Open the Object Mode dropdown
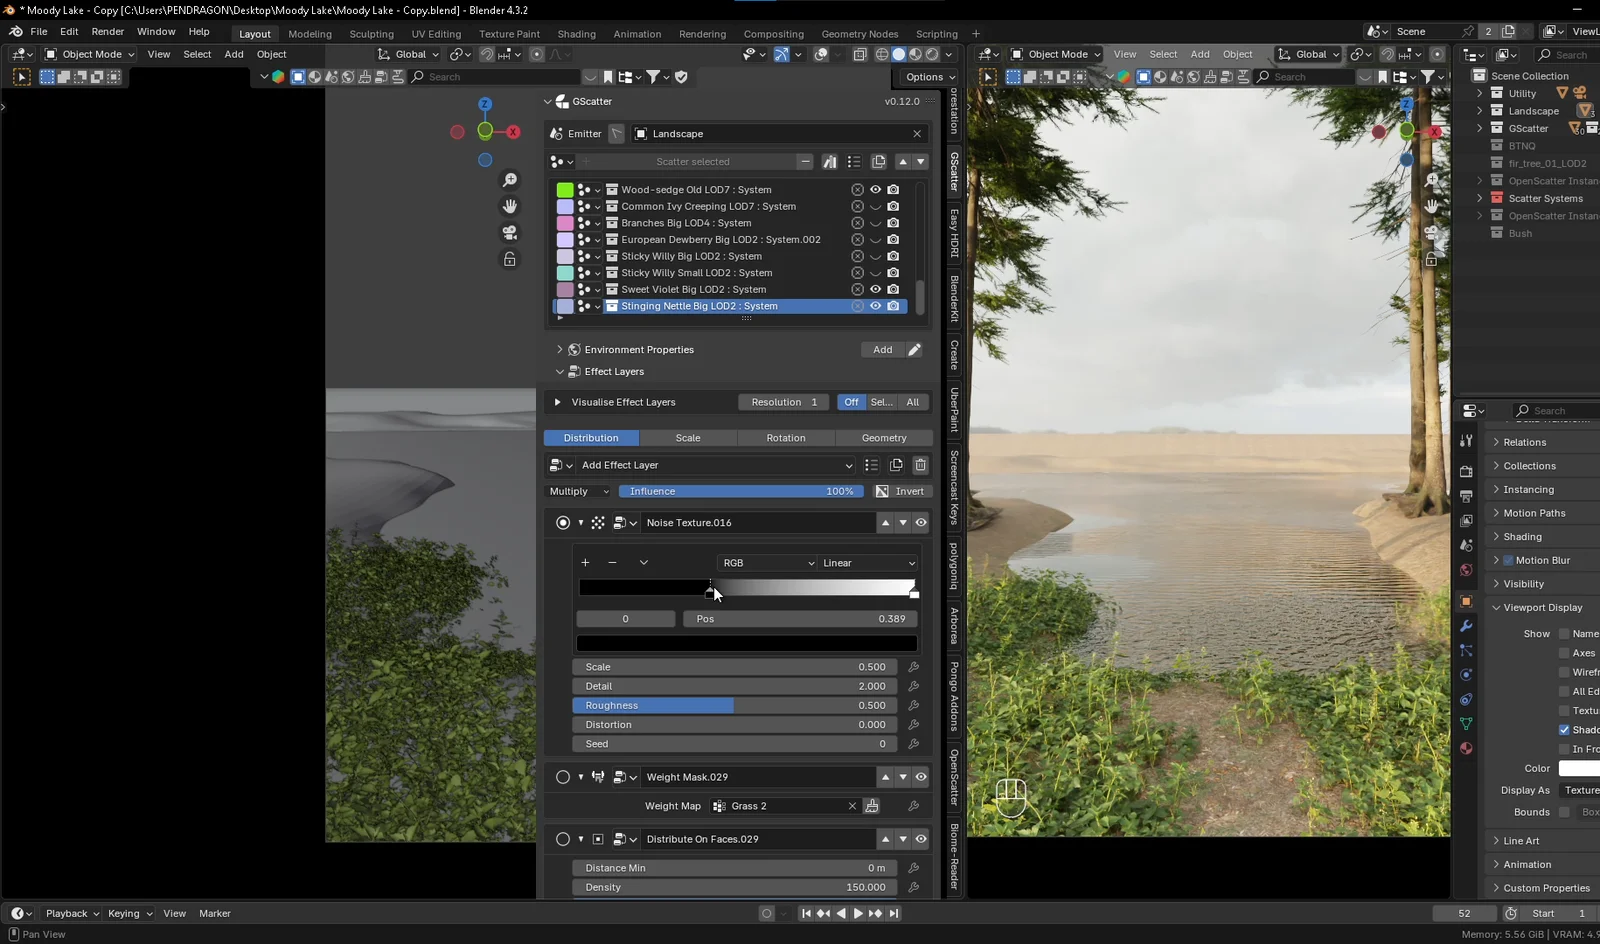This screenshot has width=1600, height=944. click(x=88, y=54)
